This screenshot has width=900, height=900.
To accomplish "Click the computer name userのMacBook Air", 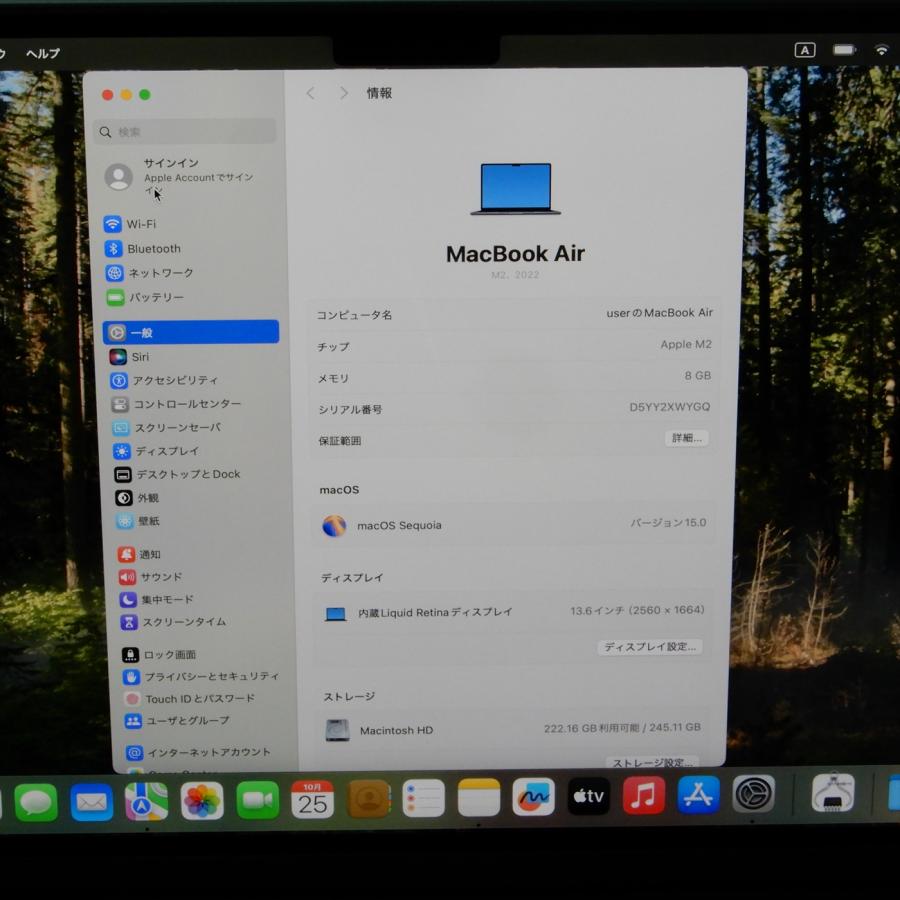I will 660,313.
